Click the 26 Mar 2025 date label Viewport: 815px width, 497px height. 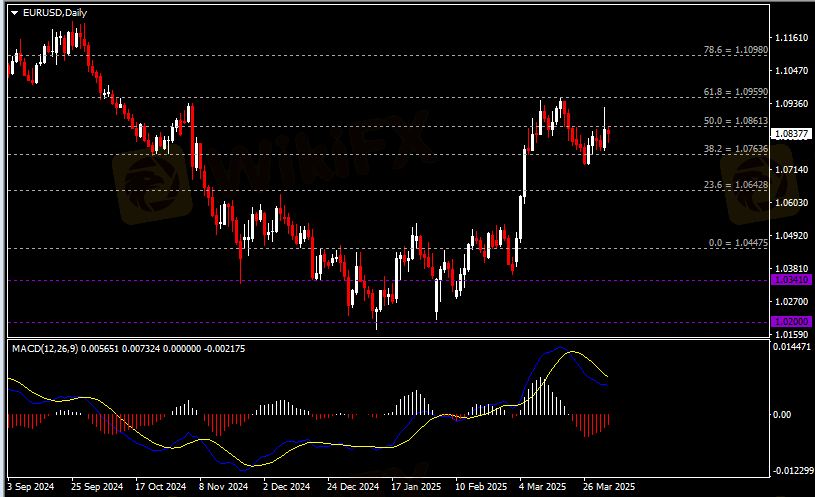pos(609,487)
